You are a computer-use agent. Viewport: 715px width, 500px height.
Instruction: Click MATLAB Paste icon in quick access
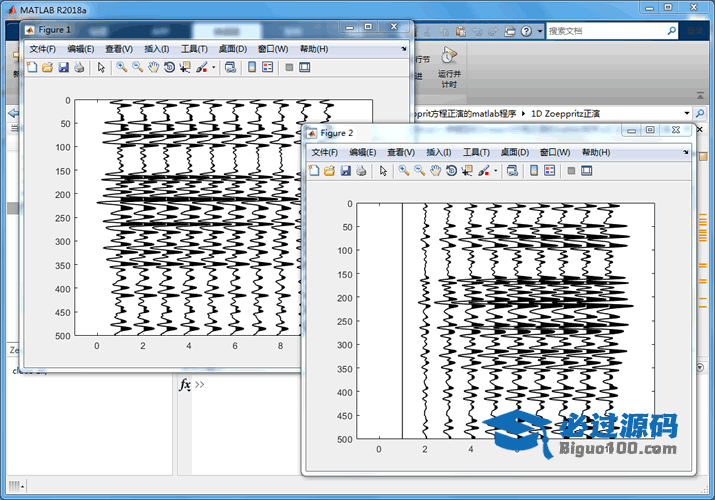[461, 31]
